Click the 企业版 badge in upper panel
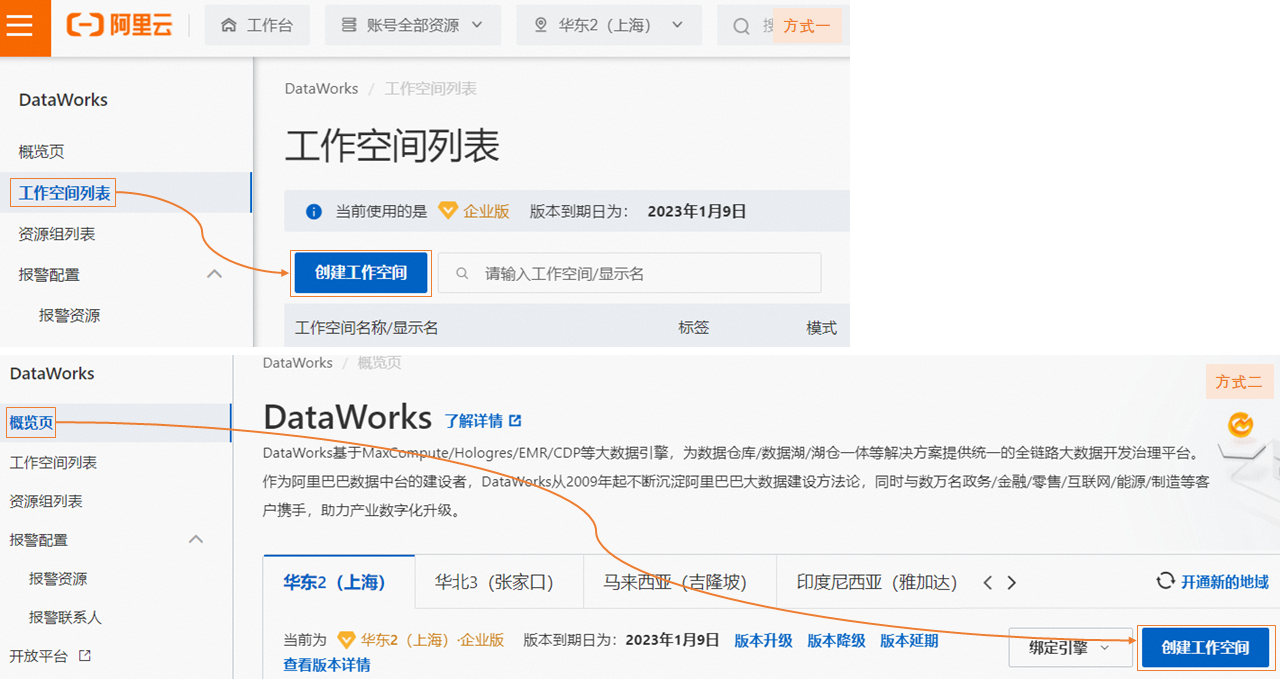Image resolution: width=1280 pixels, height=679 pixels. pyautogui.click(x=475, y=211)
